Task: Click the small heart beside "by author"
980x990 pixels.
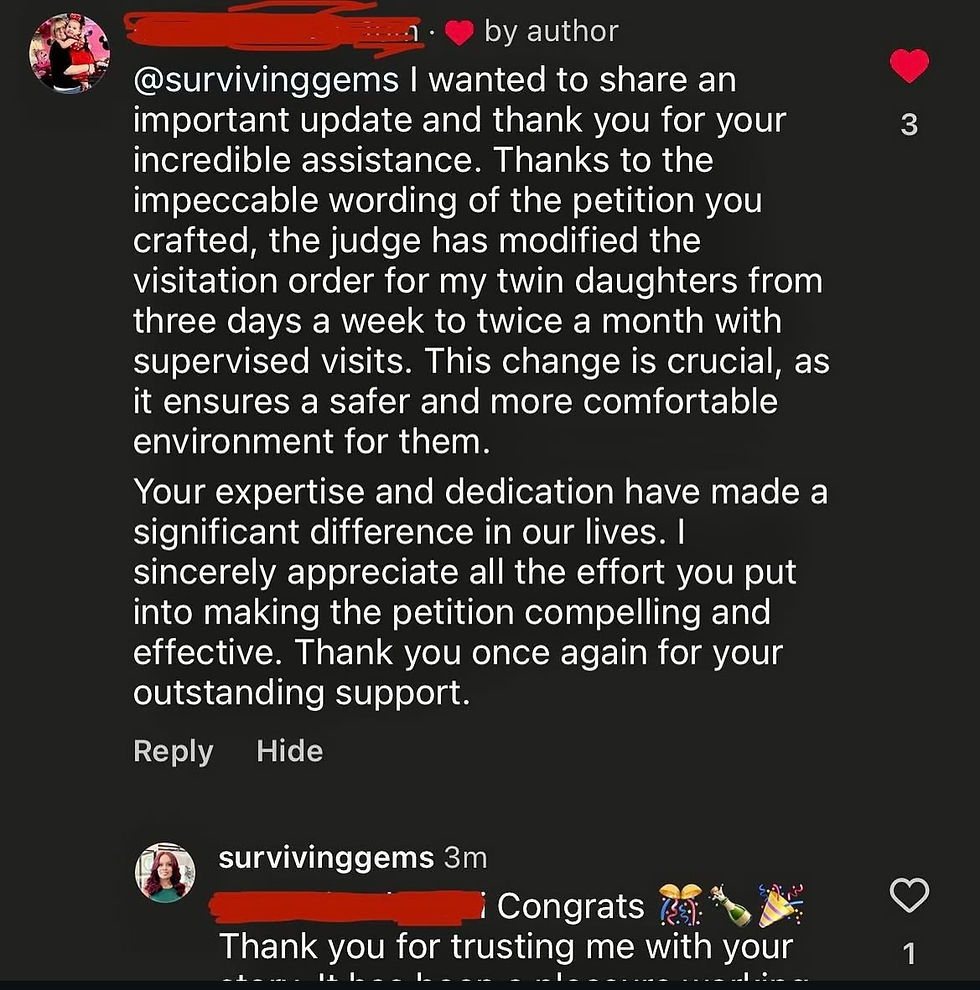Action: click(458, 33)
